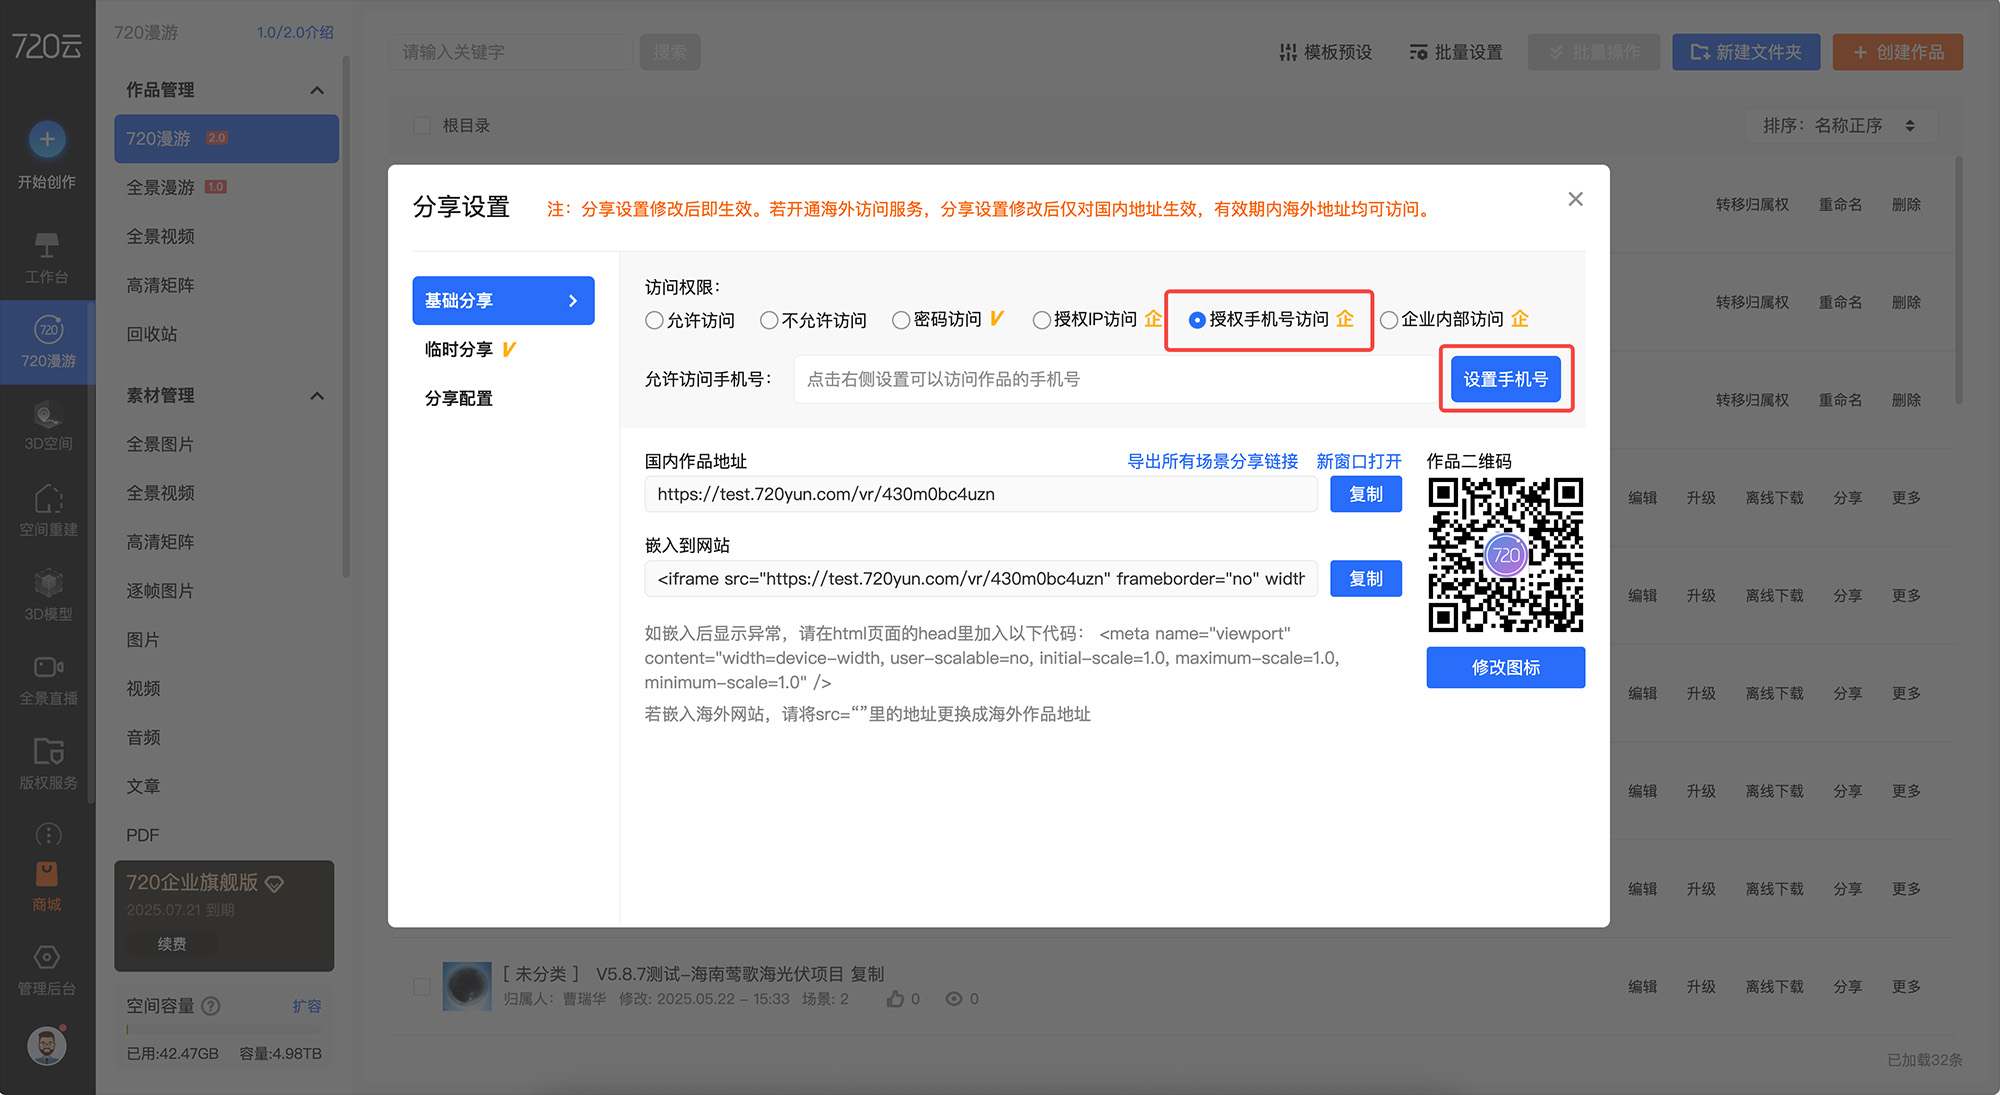
Task: Open 3D空间 in left sidebar
Action: coord(47,416)
